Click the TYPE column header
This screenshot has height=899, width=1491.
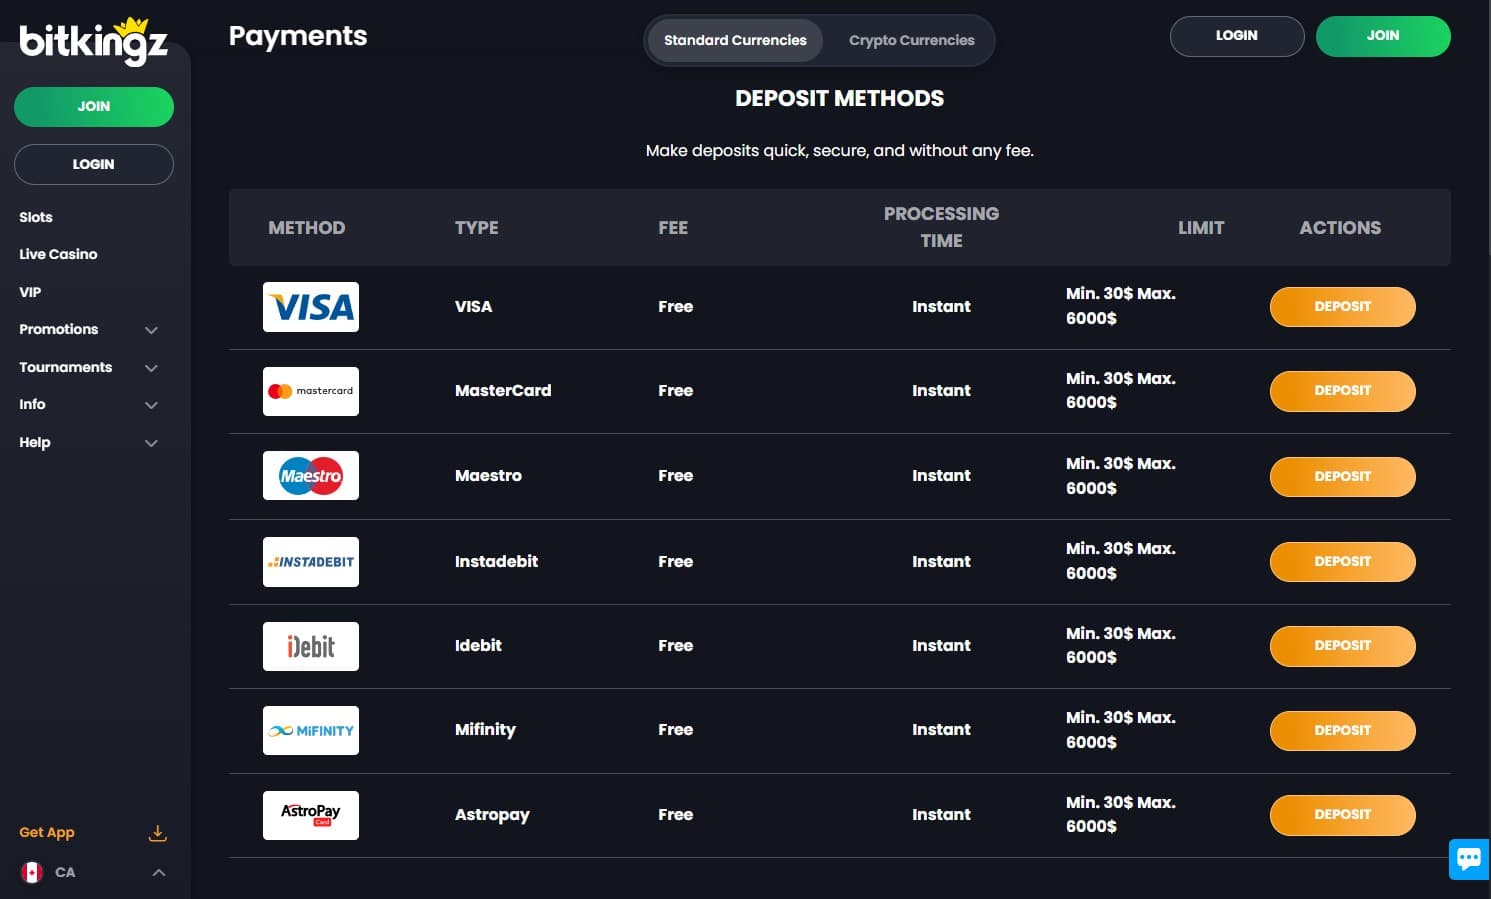476,228
